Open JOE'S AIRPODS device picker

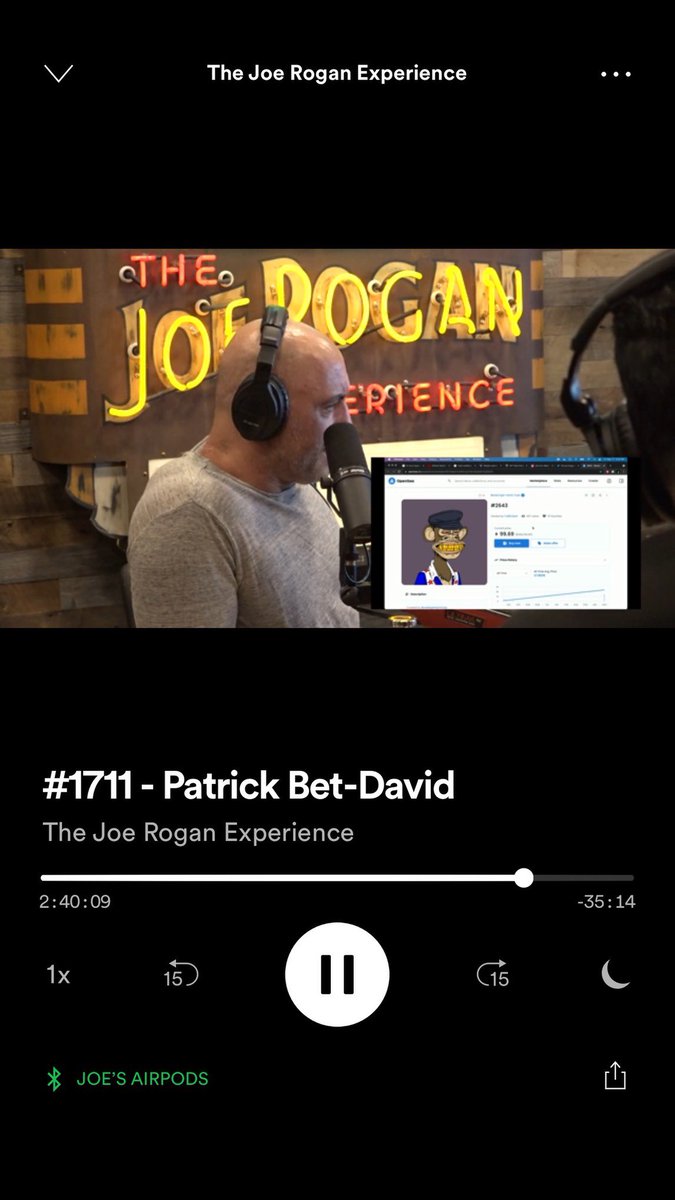(x=142, y=1079)
